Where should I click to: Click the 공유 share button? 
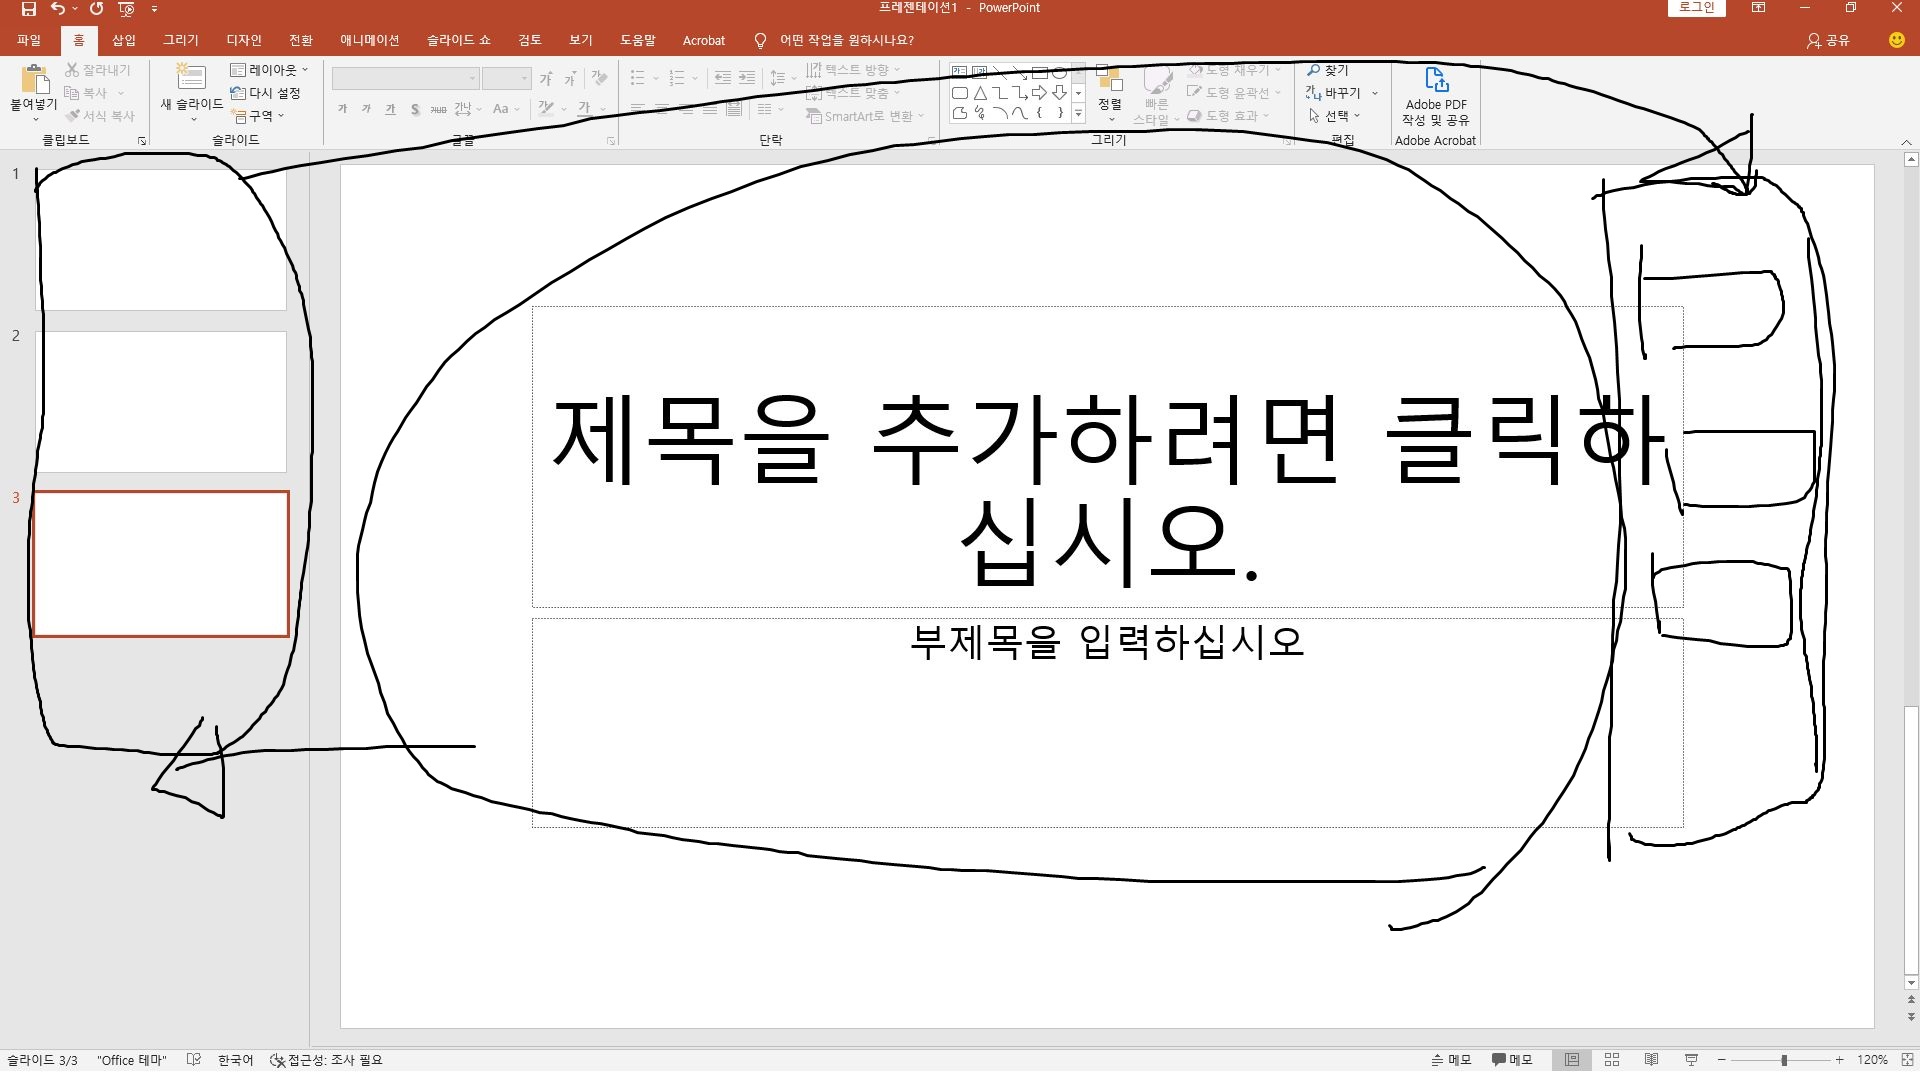tap(1828, 40)
